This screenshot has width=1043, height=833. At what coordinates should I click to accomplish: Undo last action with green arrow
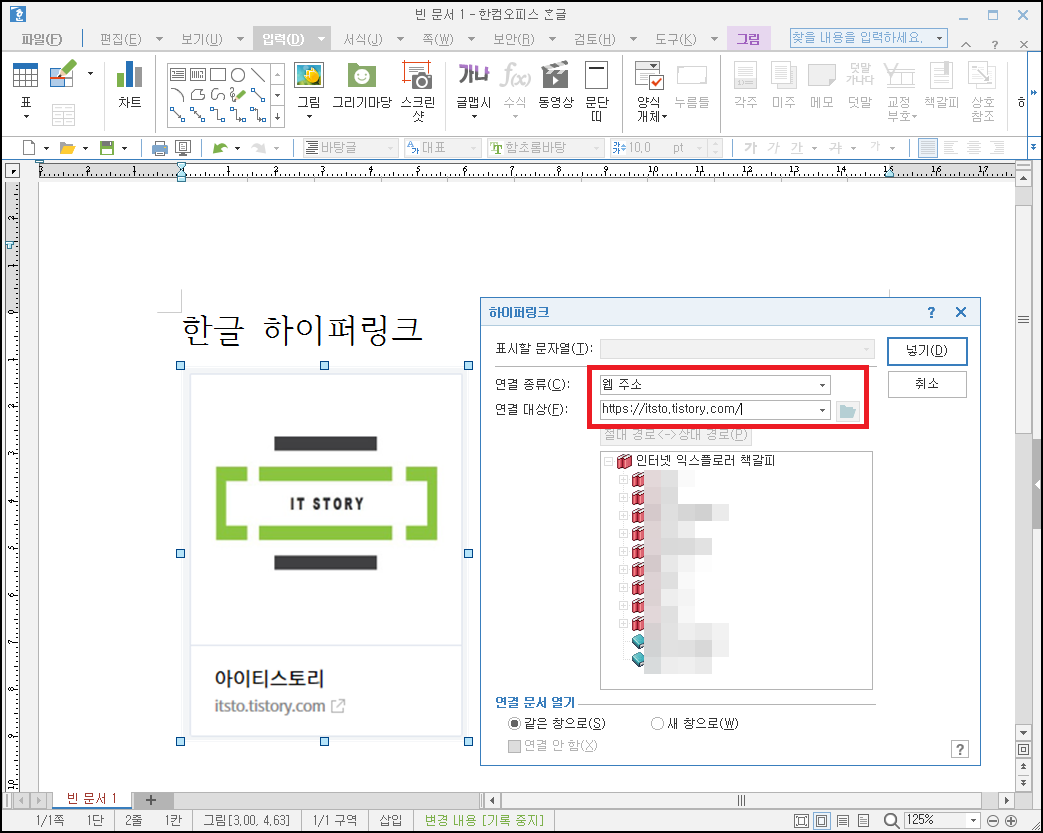[x=220, y=148]
